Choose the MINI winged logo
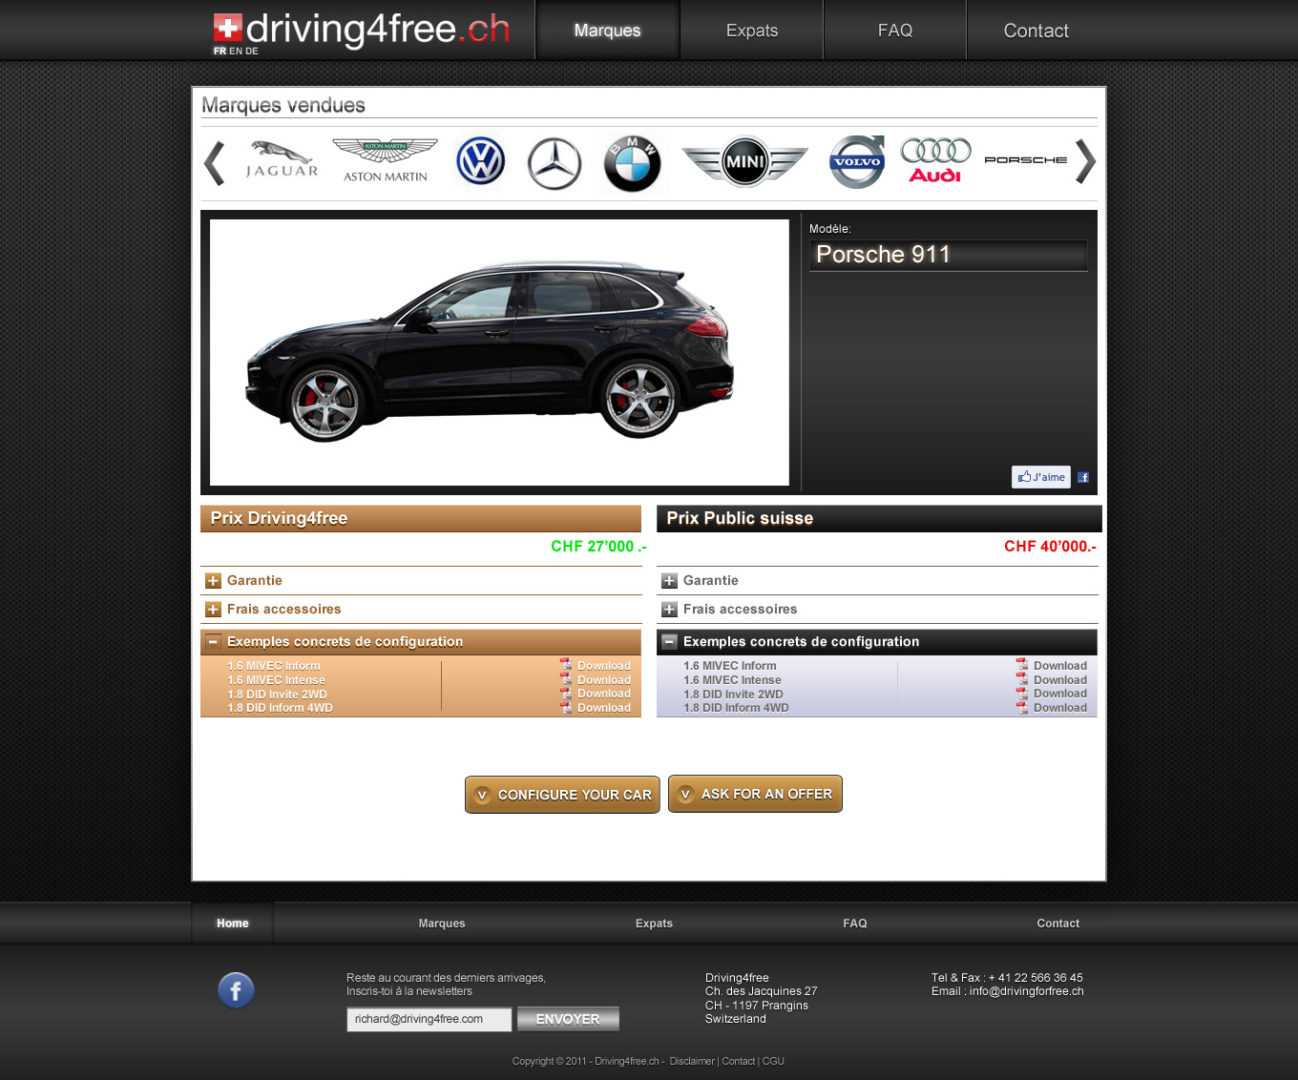This screenshot has width=1298, height=1080. 745,161
